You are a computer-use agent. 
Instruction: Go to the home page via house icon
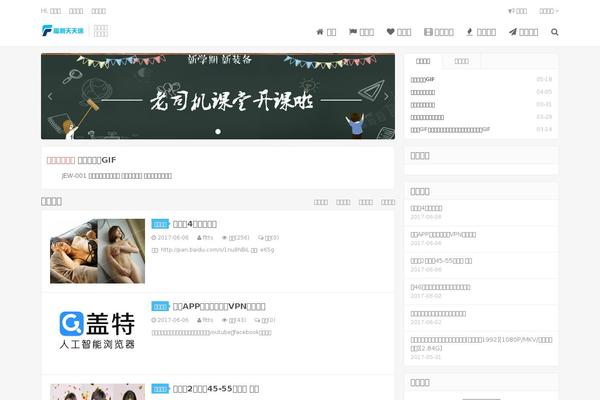click(326, 32)
